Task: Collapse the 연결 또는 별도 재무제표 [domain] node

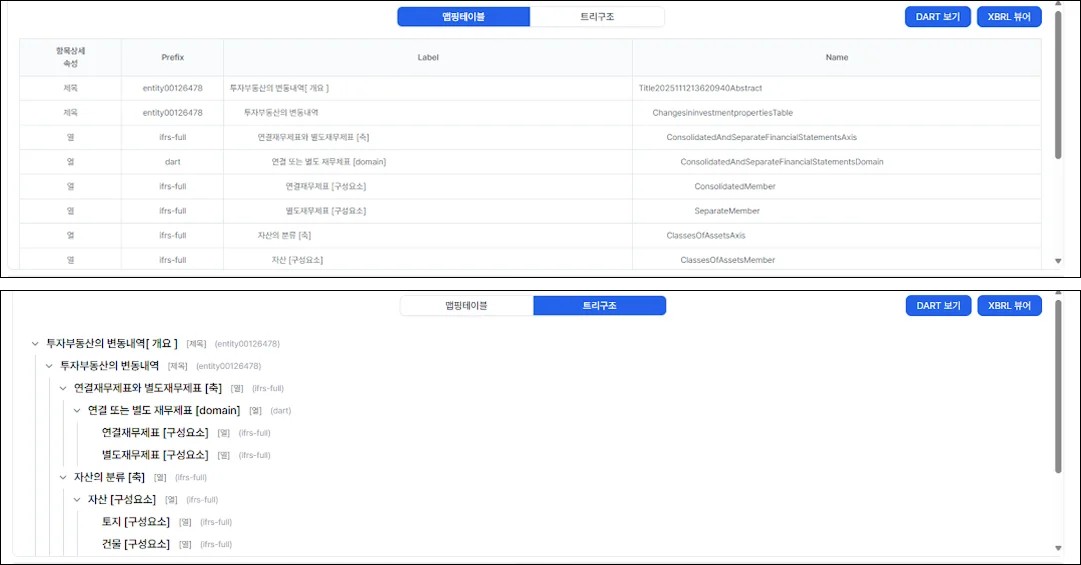Action: [x=77, y=411]
